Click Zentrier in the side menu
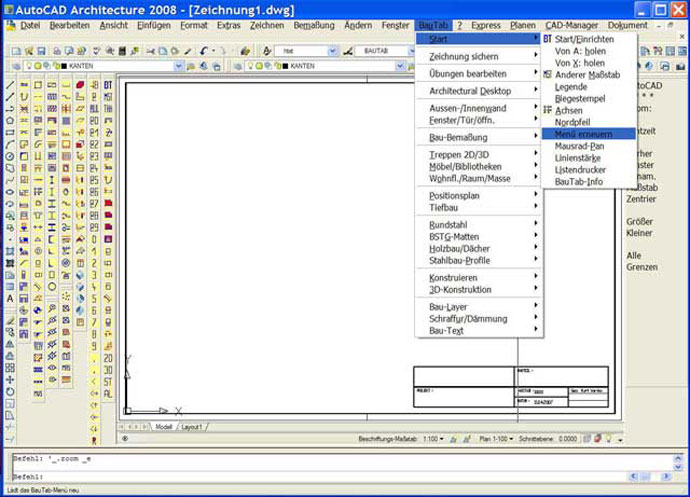690x497 pixels. click(x=641, y=199)
